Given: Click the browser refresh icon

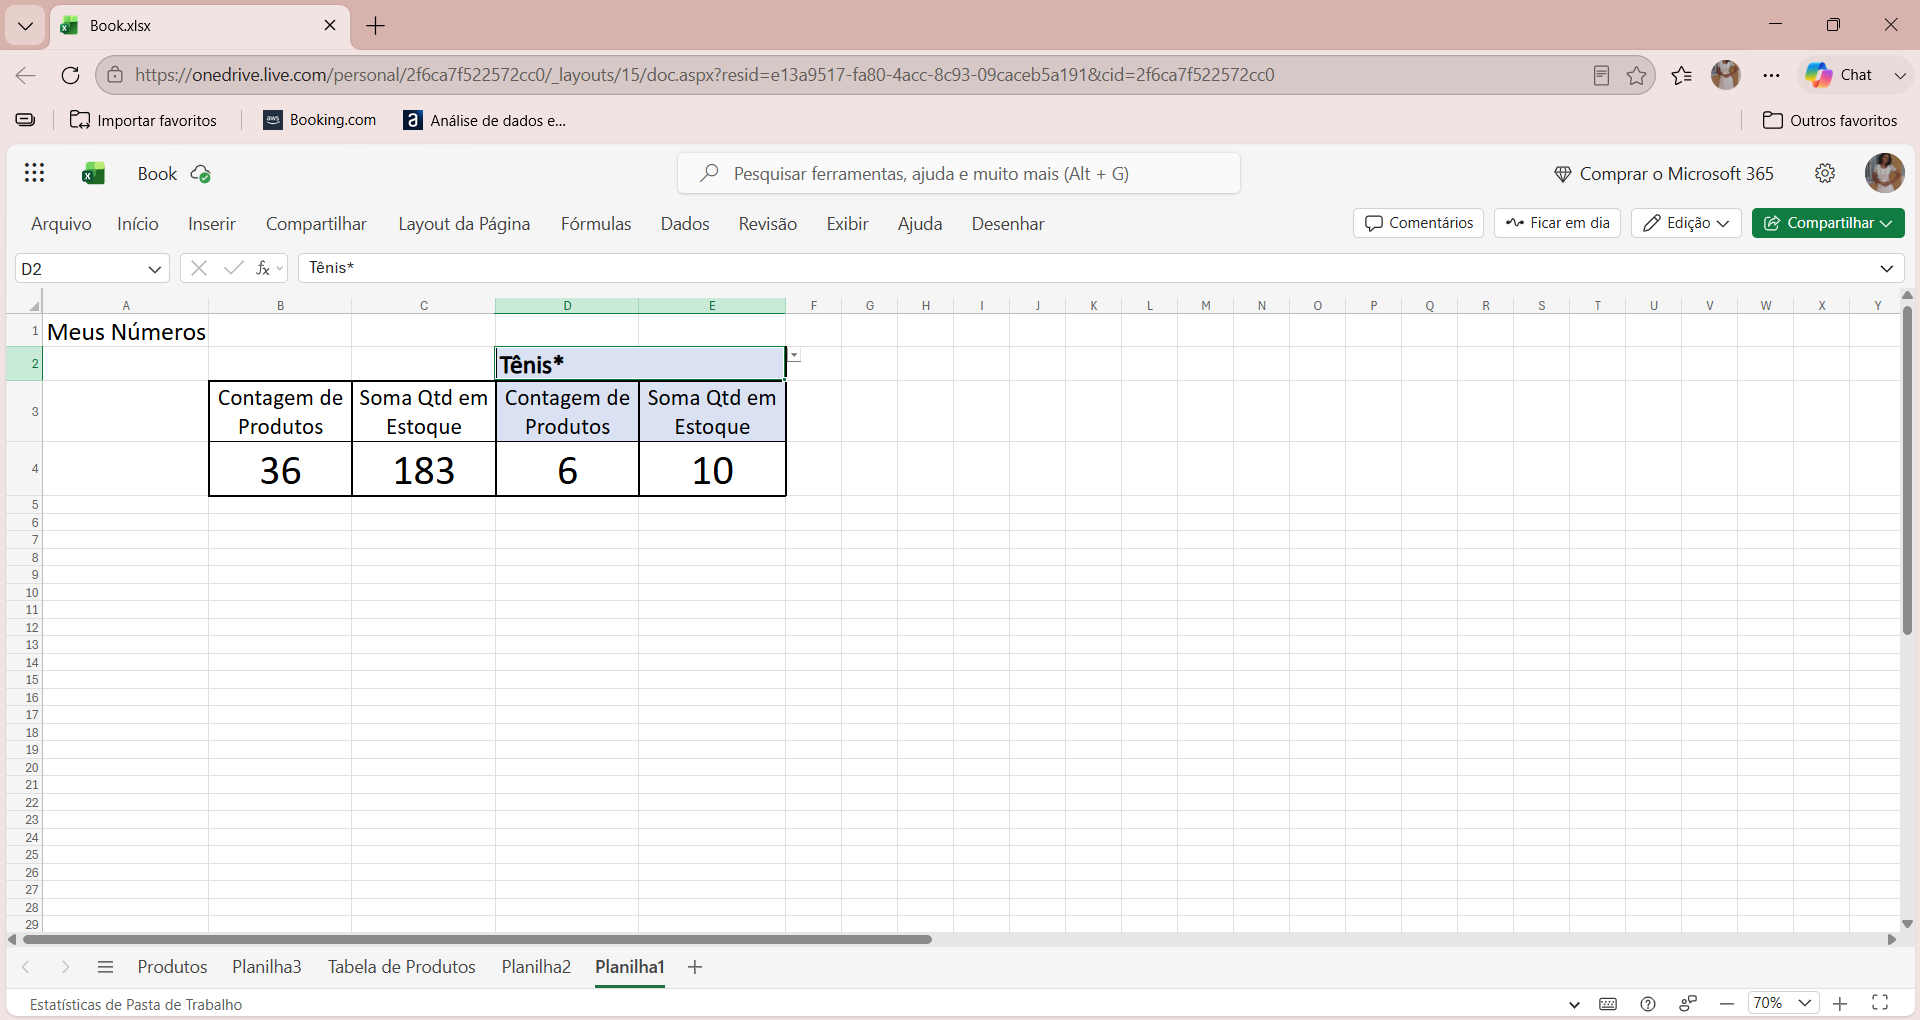Looking at the screenshot, I should (70, 75).
